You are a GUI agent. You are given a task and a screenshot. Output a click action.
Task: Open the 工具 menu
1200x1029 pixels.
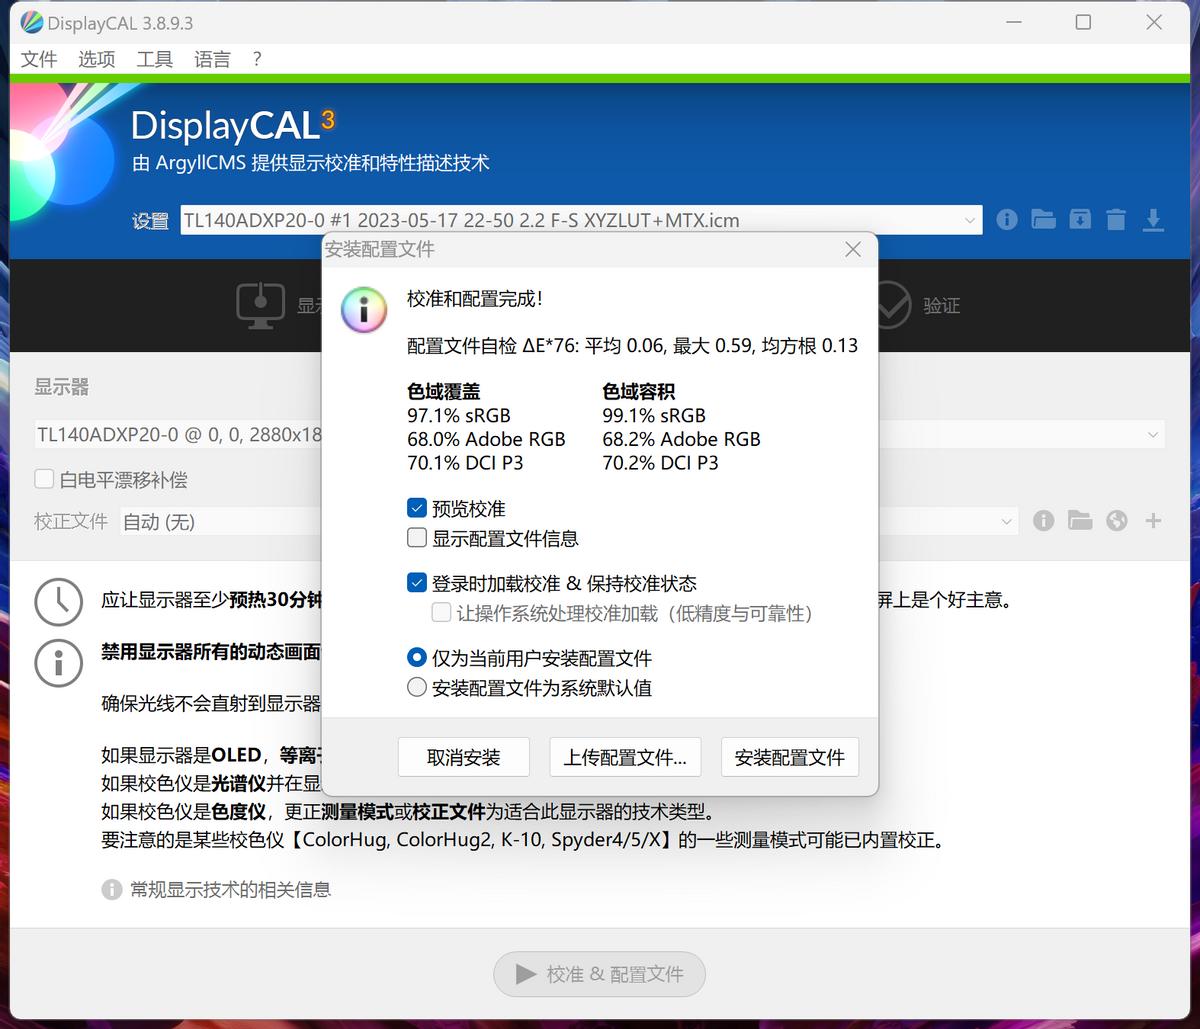pyautogui.click(x=154, y=59)
